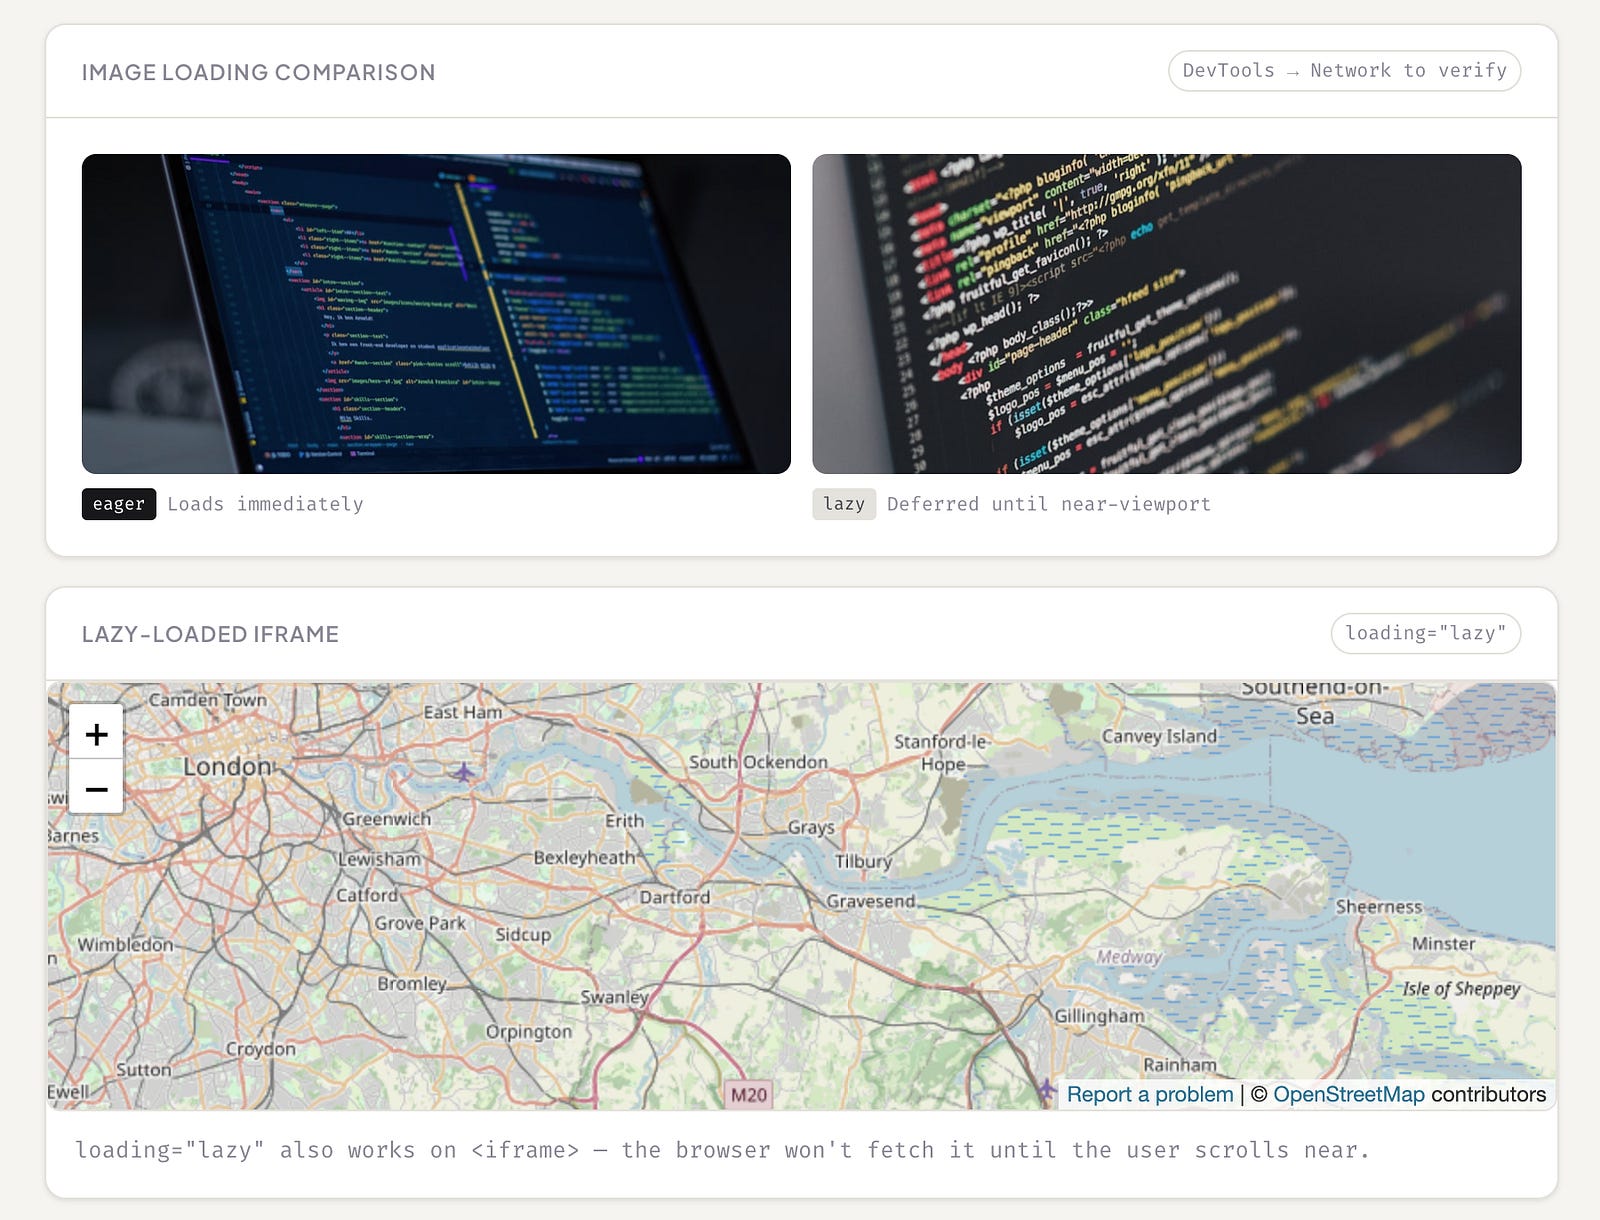This screenshot has width=1600, height=1220.
Task: Click the DevTools → Network to verify pill
Action: (1345, 71)
